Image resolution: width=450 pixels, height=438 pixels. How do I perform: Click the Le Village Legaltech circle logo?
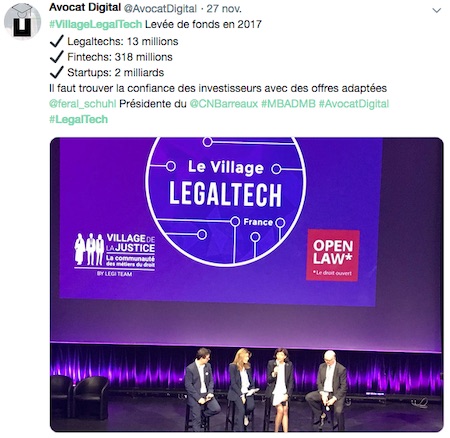point(226,201)
